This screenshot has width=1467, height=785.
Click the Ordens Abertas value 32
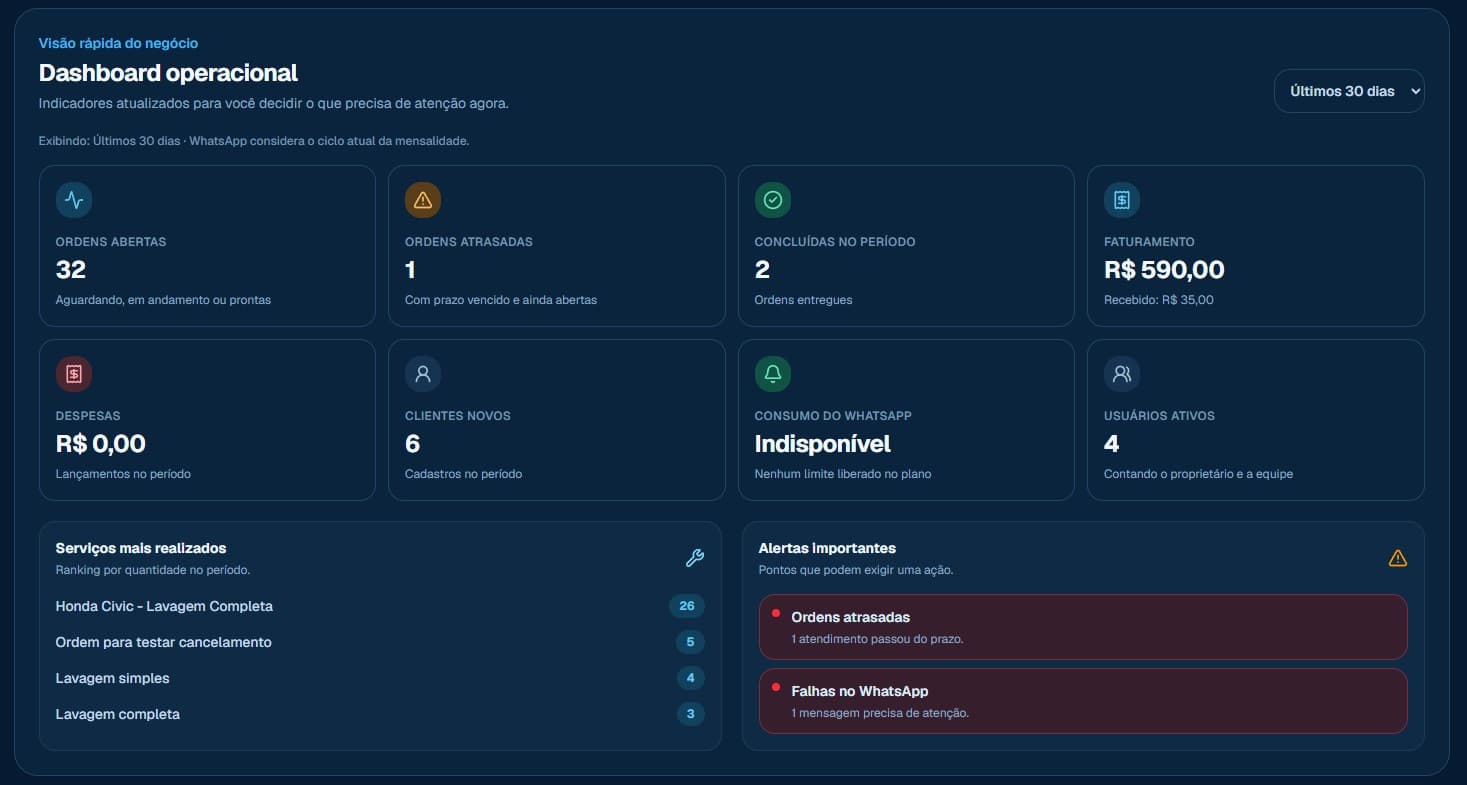[71, 270]
